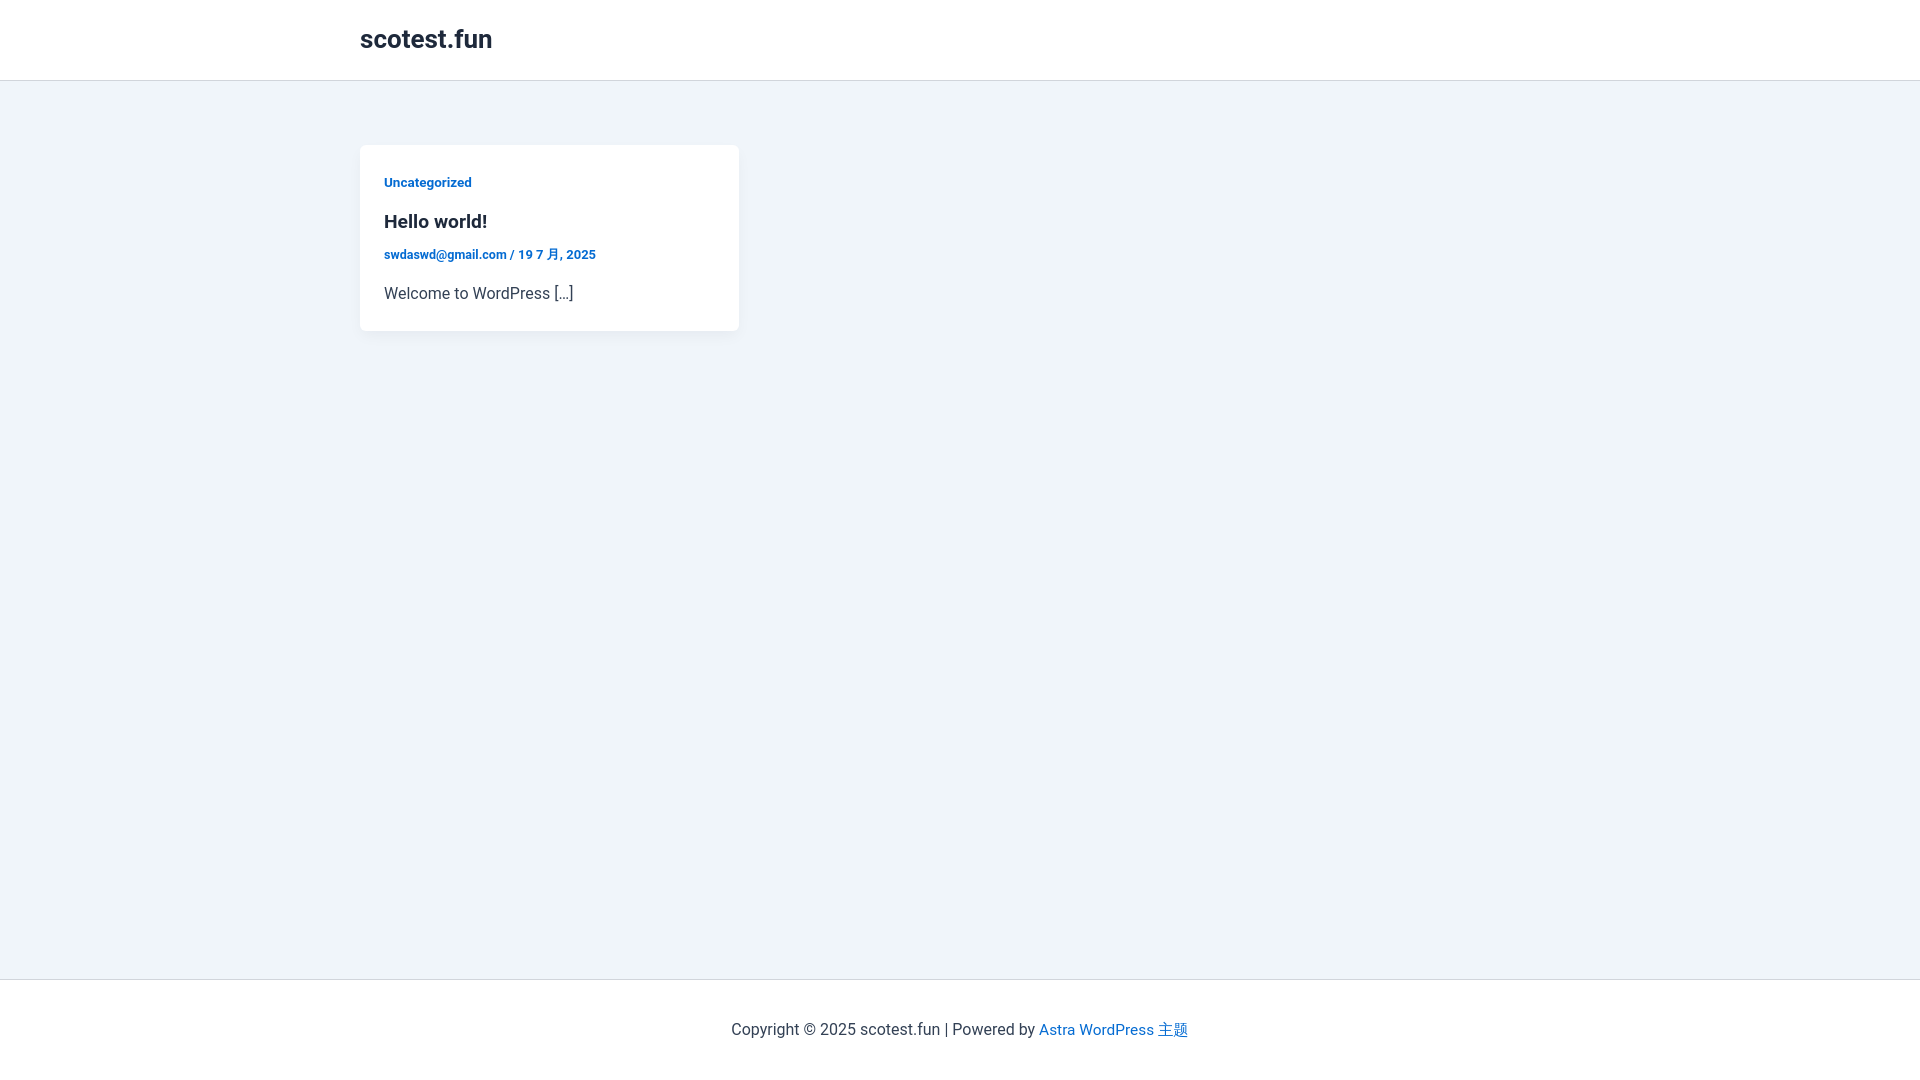The height and width of the screenshot is (1080, 1920).
Task: Open the scotest.fun site title link
Action: (426, 39)
